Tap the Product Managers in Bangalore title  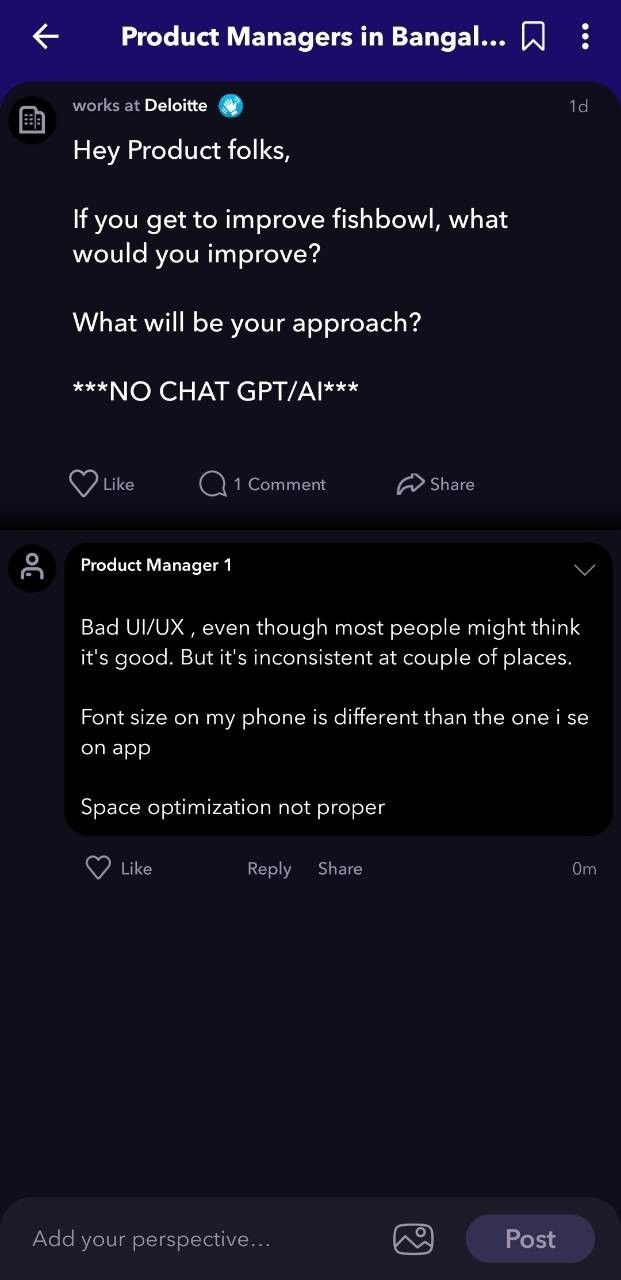point(313,37)
